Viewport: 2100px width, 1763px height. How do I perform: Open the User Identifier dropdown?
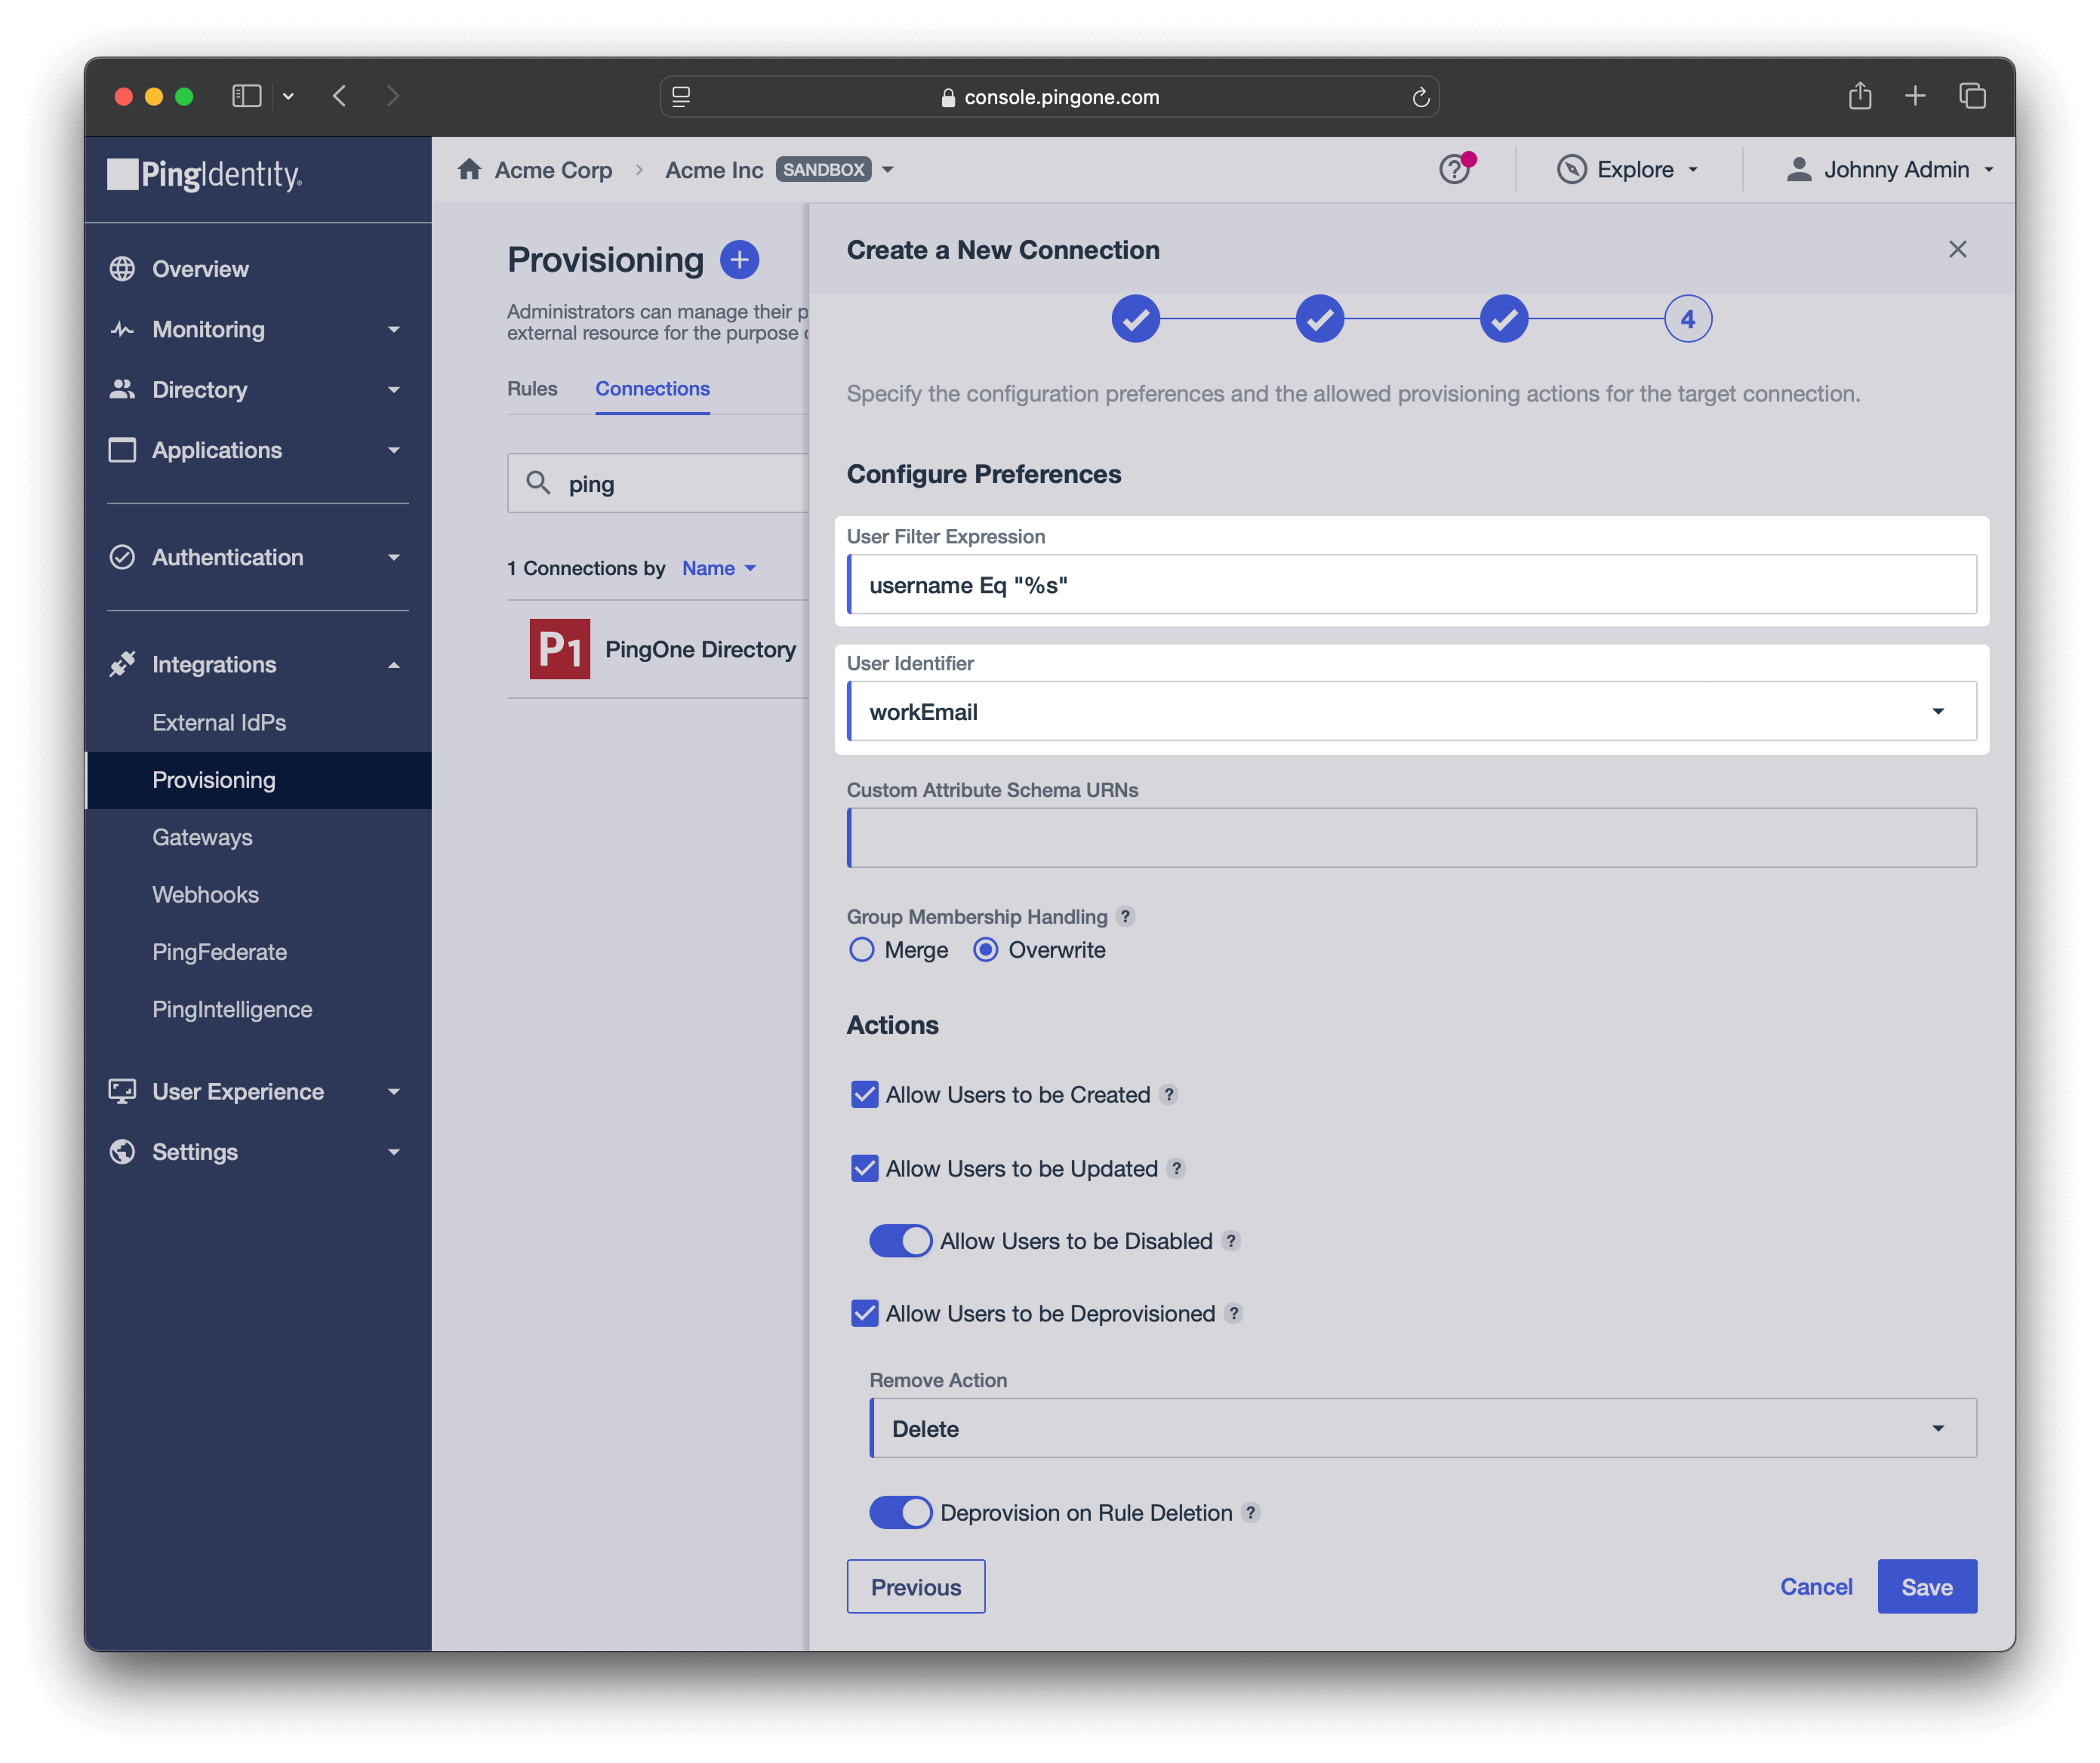pyautogui.click(x=1411, y=711)
